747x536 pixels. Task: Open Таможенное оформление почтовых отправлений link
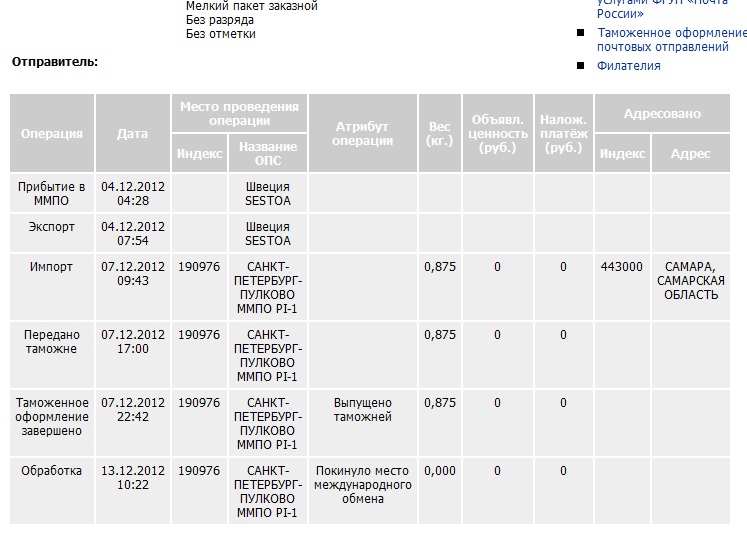[x=671, y=39]
